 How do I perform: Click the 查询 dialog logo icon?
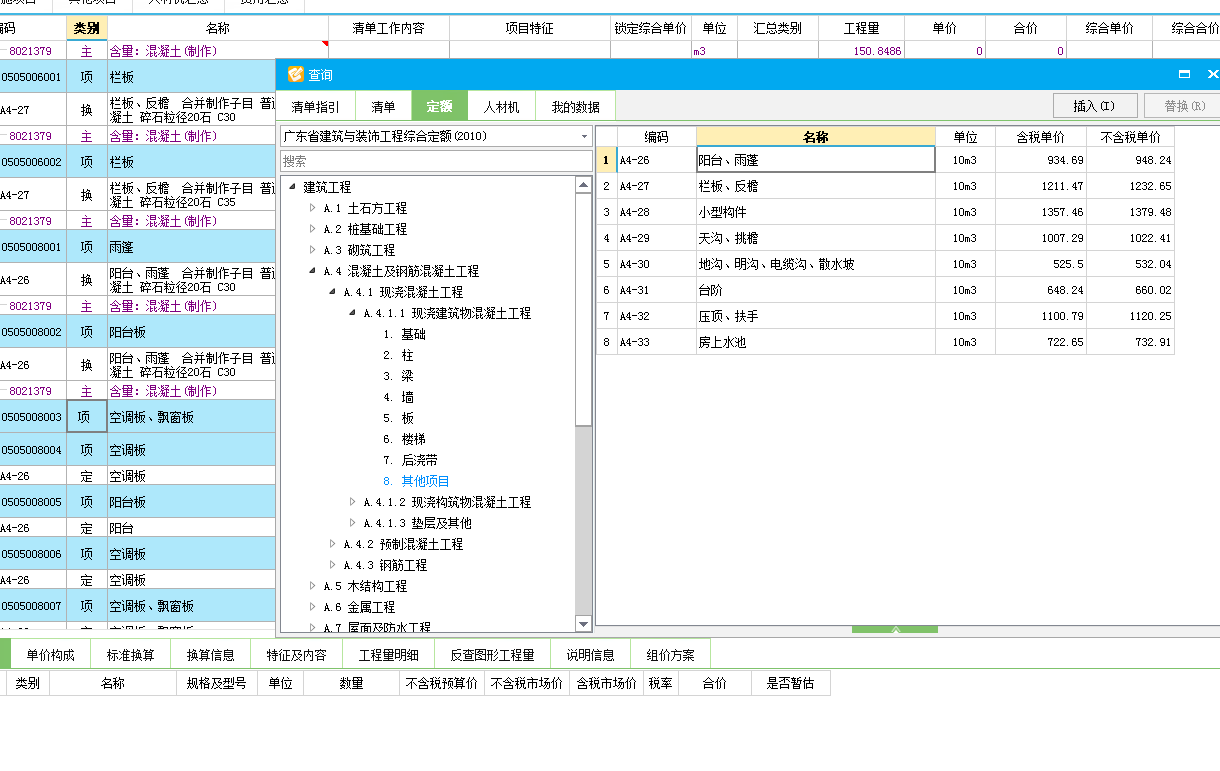click(x=295, y=74)
